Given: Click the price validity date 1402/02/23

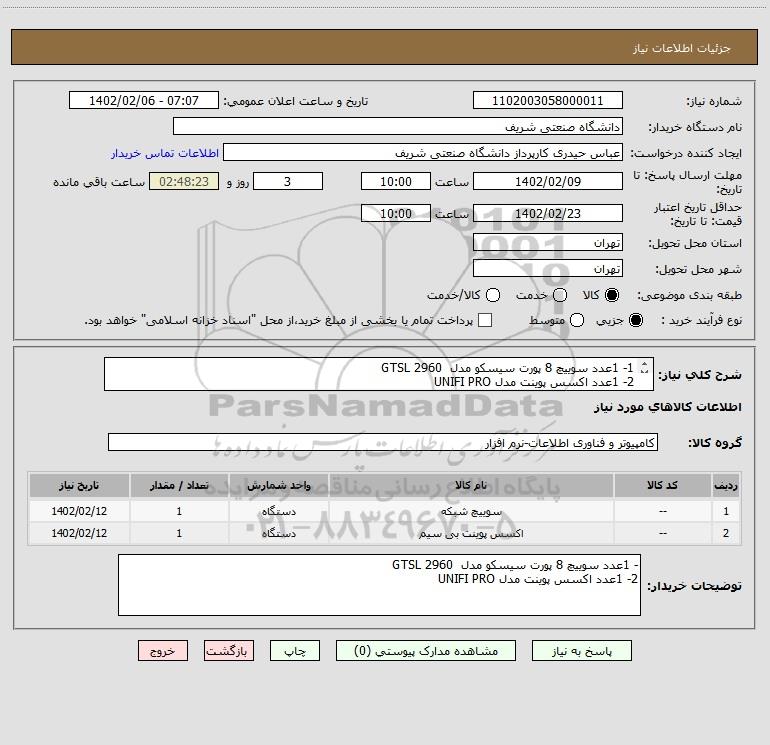Looking at the screenshot, I should click(x=548, y=213).
